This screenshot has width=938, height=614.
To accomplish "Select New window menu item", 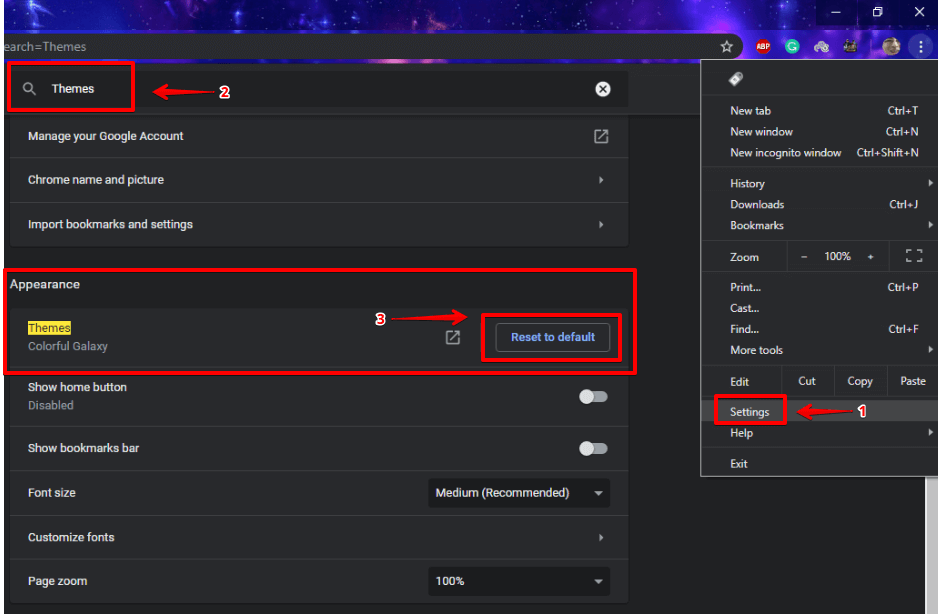I will pos(819,132).
